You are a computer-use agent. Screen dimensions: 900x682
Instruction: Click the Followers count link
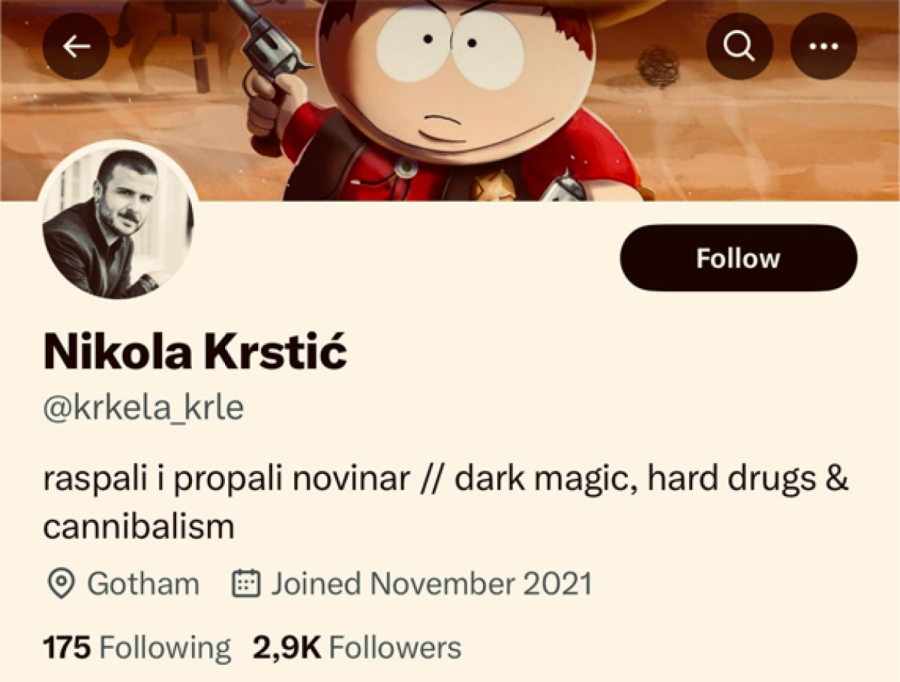356,648
